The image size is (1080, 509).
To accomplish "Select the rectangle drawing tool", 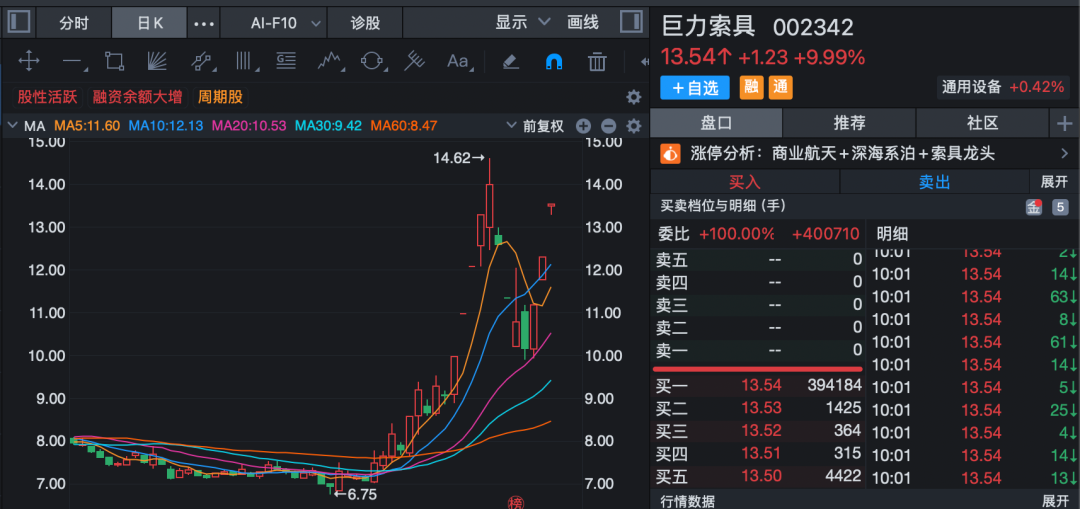I will 114,62.
